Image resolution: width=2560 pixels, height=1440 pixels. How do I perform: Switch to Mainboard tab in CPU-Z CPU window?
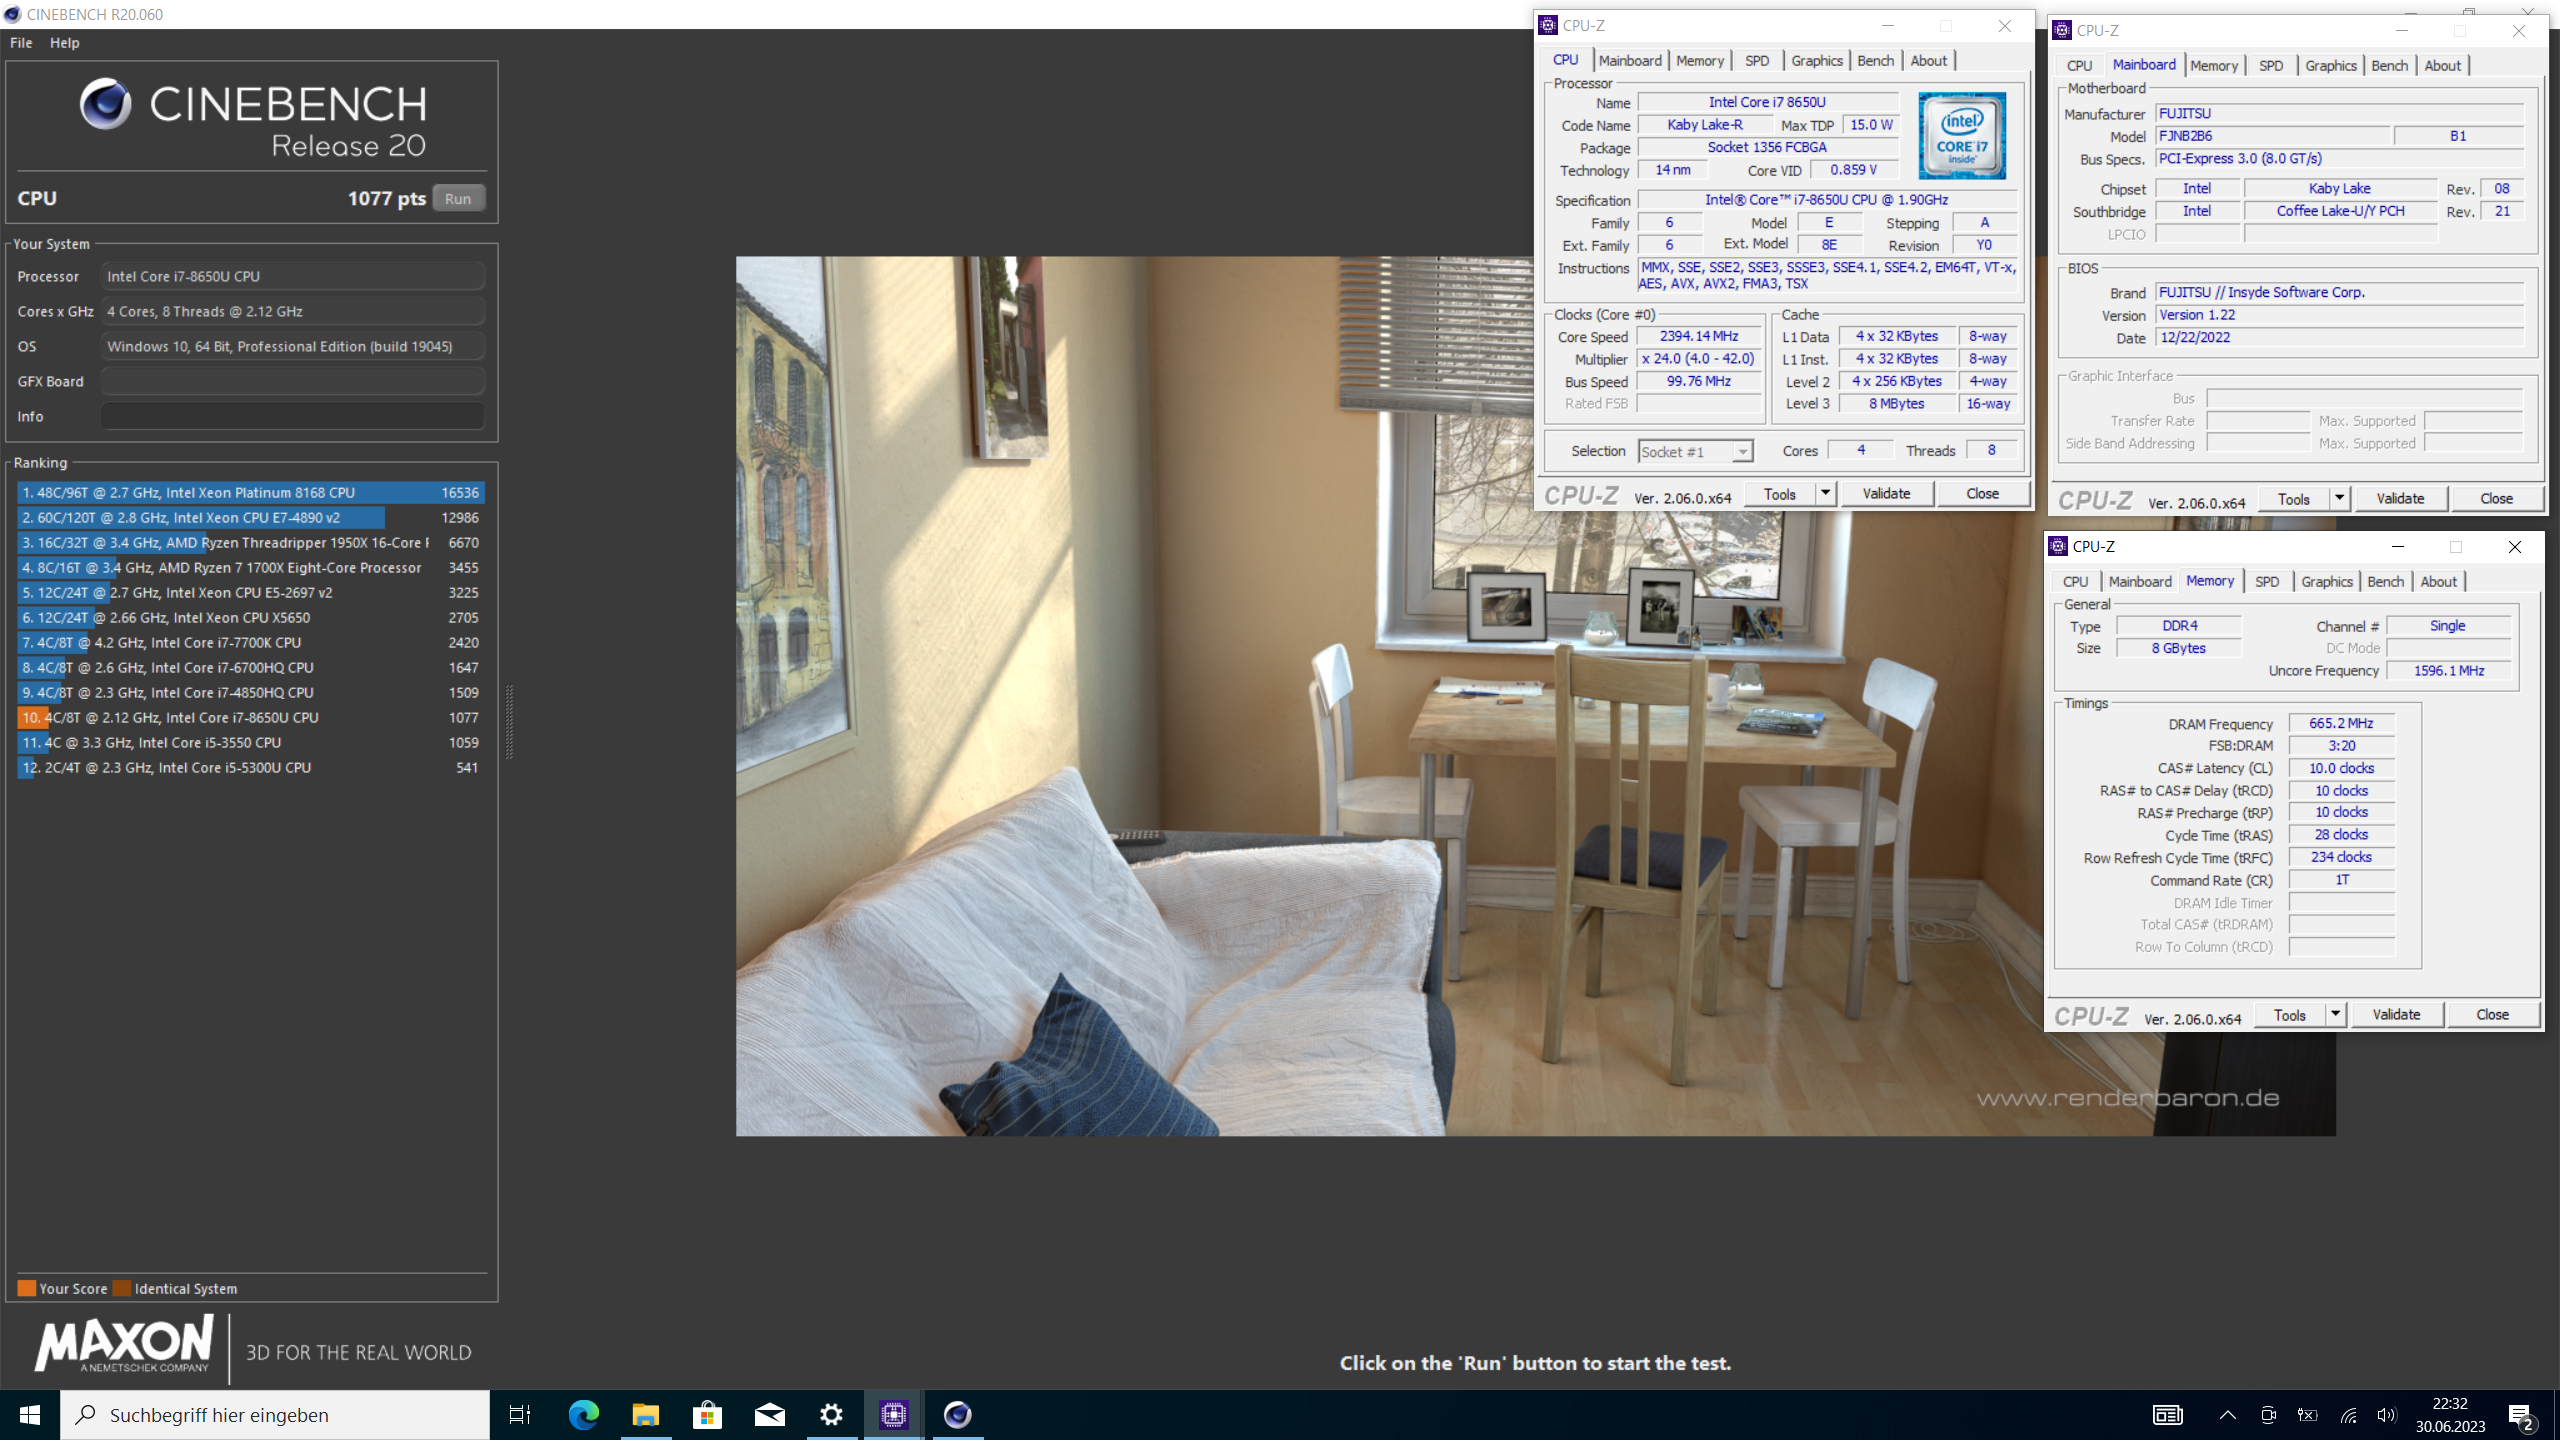[1630, 60]
